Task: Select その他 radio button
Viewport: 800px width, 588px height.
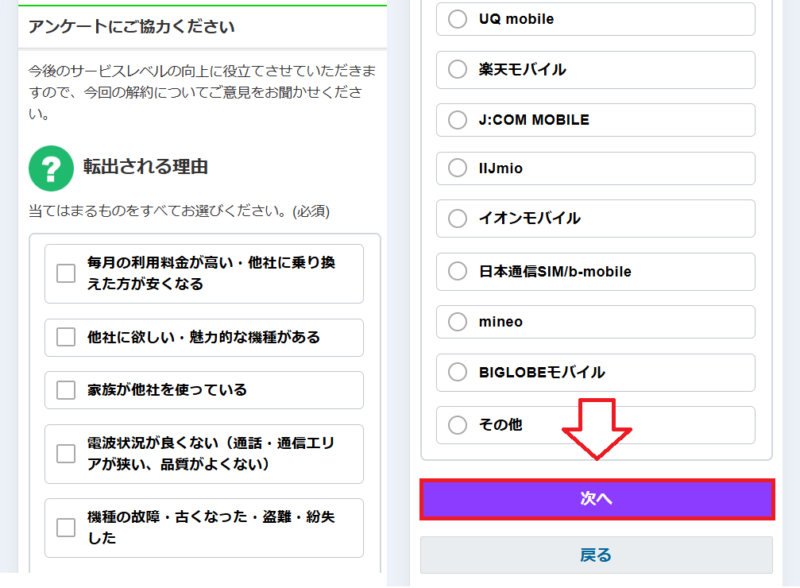Action: pos(457,425)
